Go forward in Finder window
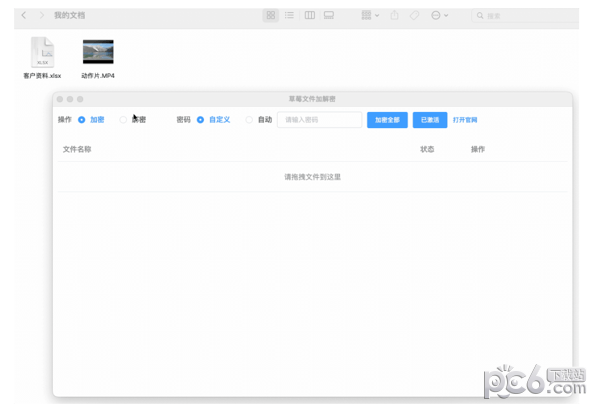This screenshot has height=411, width=599. coord(42,15)
